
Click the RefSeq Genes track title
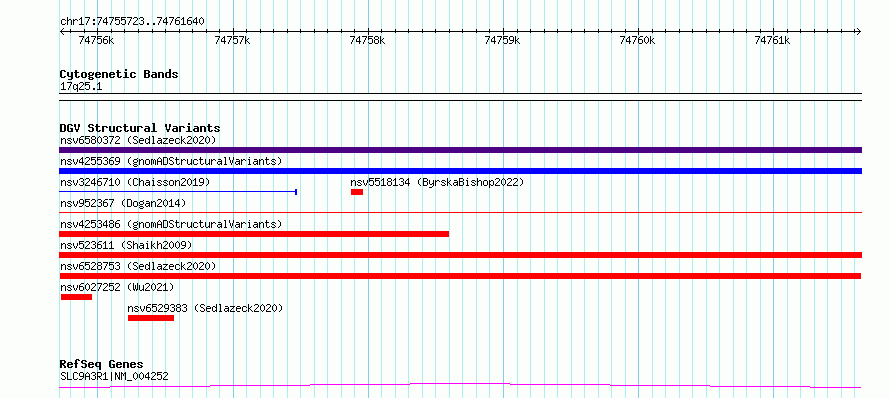click(101, 365)
